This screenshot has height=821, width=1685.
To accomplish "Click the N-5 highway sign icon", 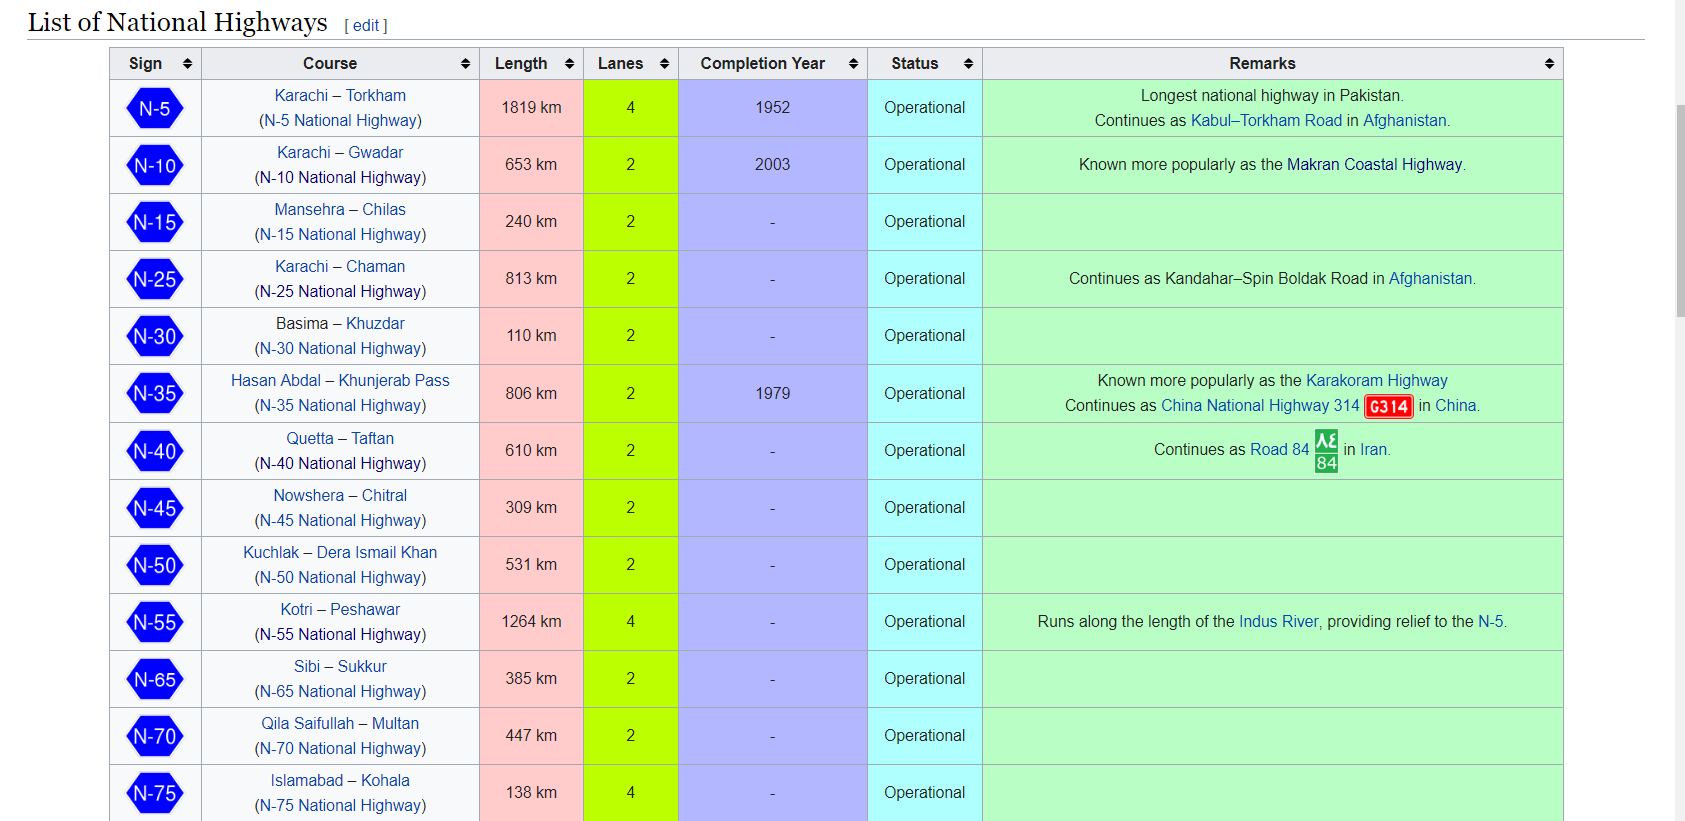I will 155,108.
